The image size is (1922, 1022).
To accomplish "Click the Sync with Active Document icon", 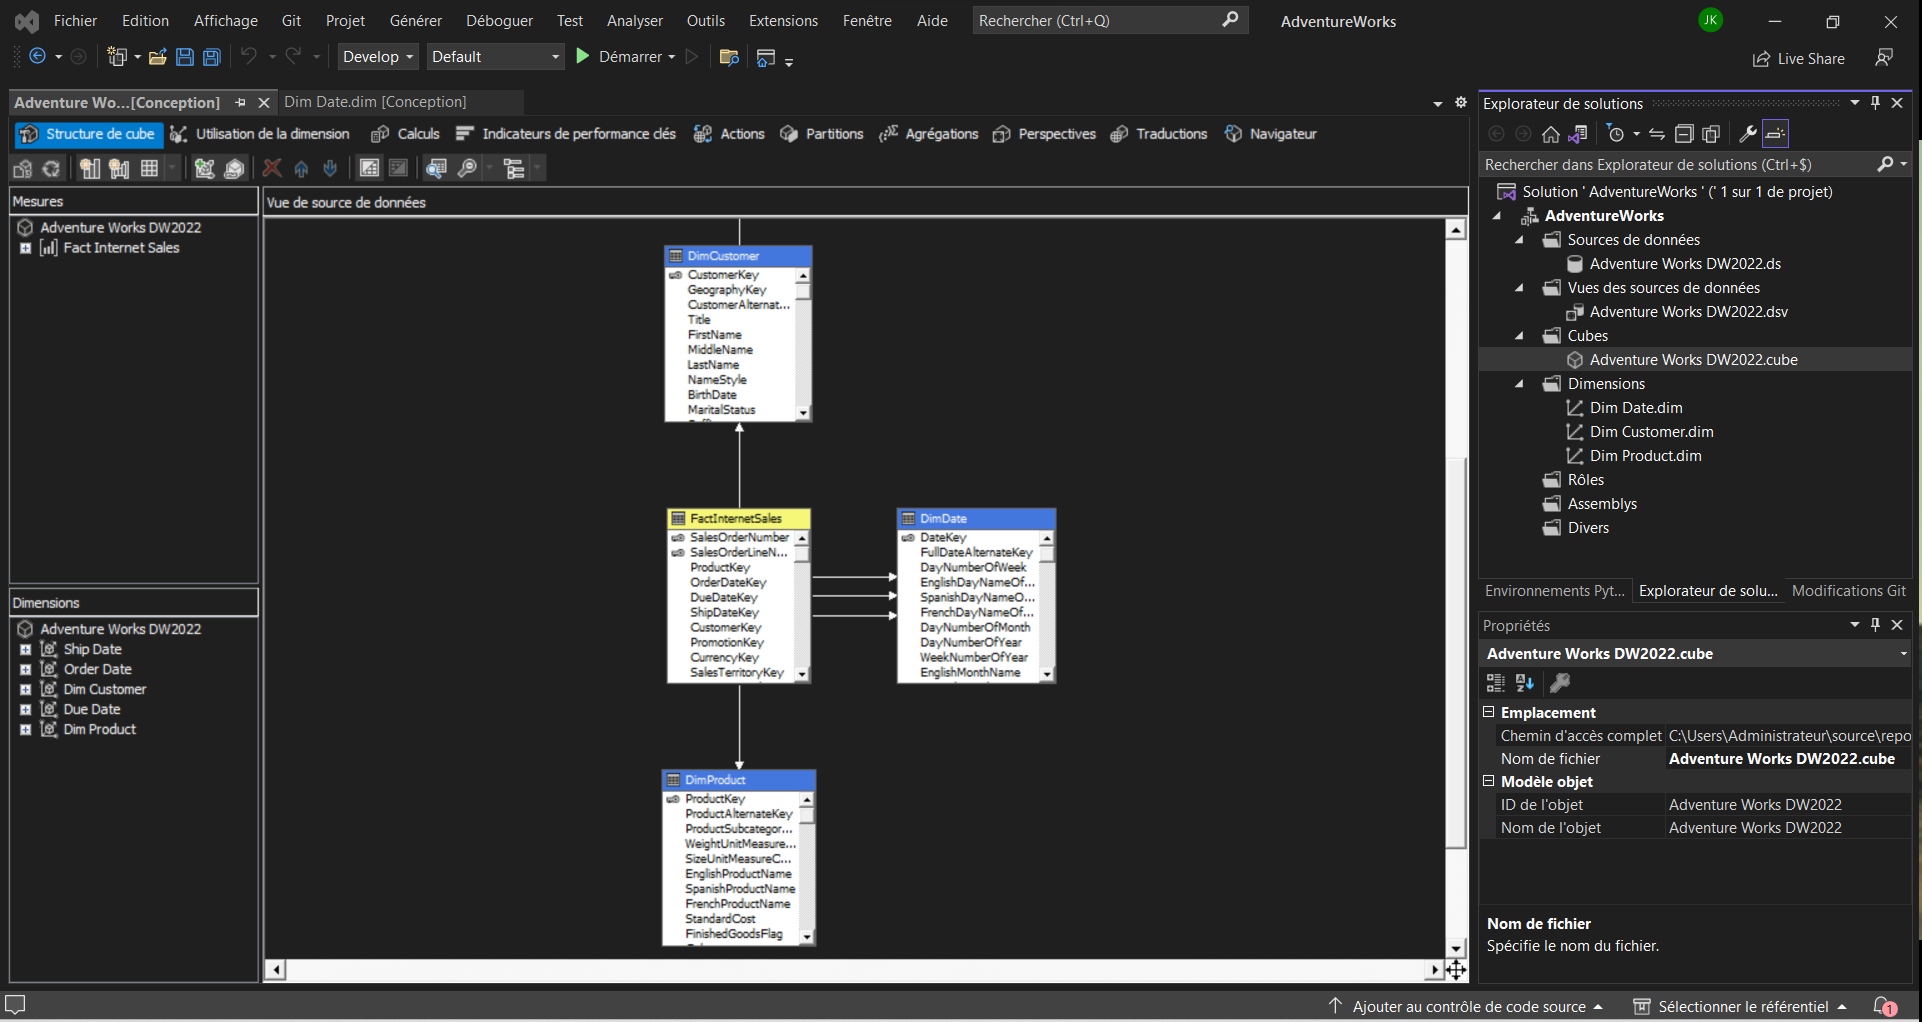I will tap(1657, 134).
